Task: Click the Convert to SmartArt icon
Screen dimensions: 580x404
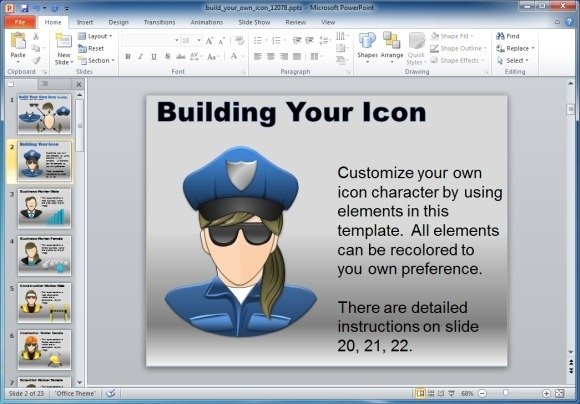Action: 340,60
